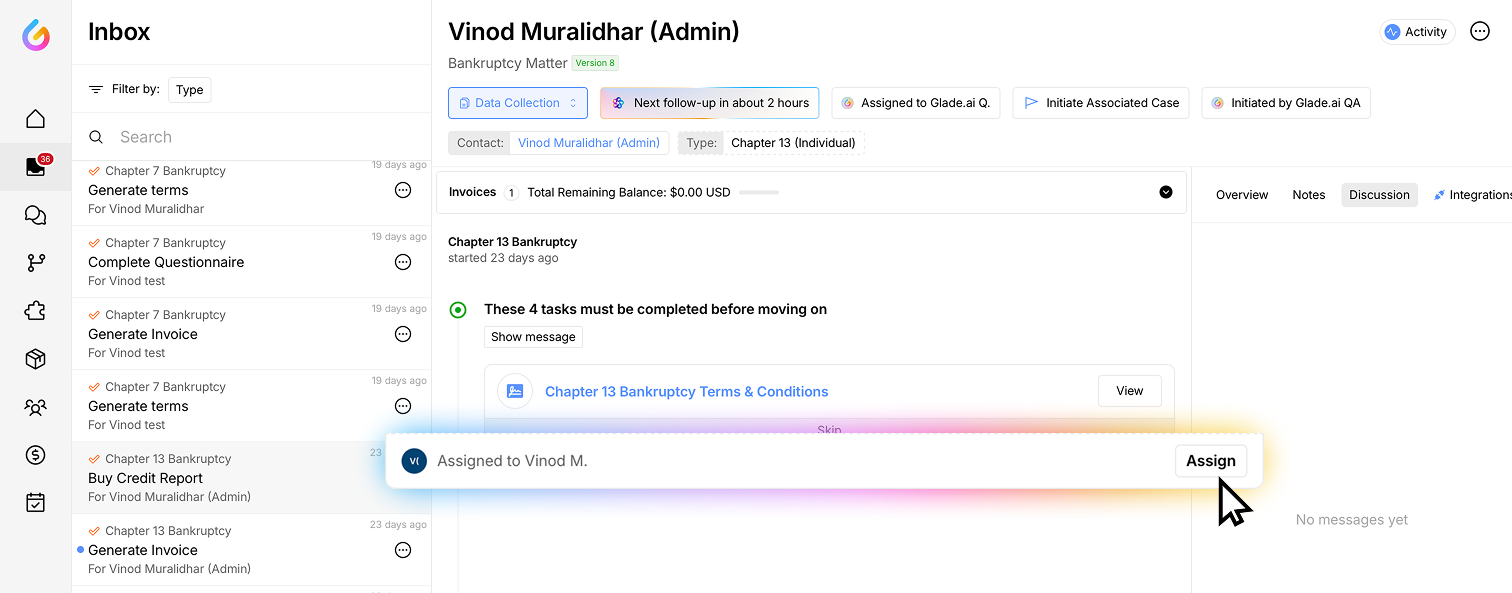1512x593 pixels.
Task: Click the Invoices count badge showing 1
Action: pos(511,193)
